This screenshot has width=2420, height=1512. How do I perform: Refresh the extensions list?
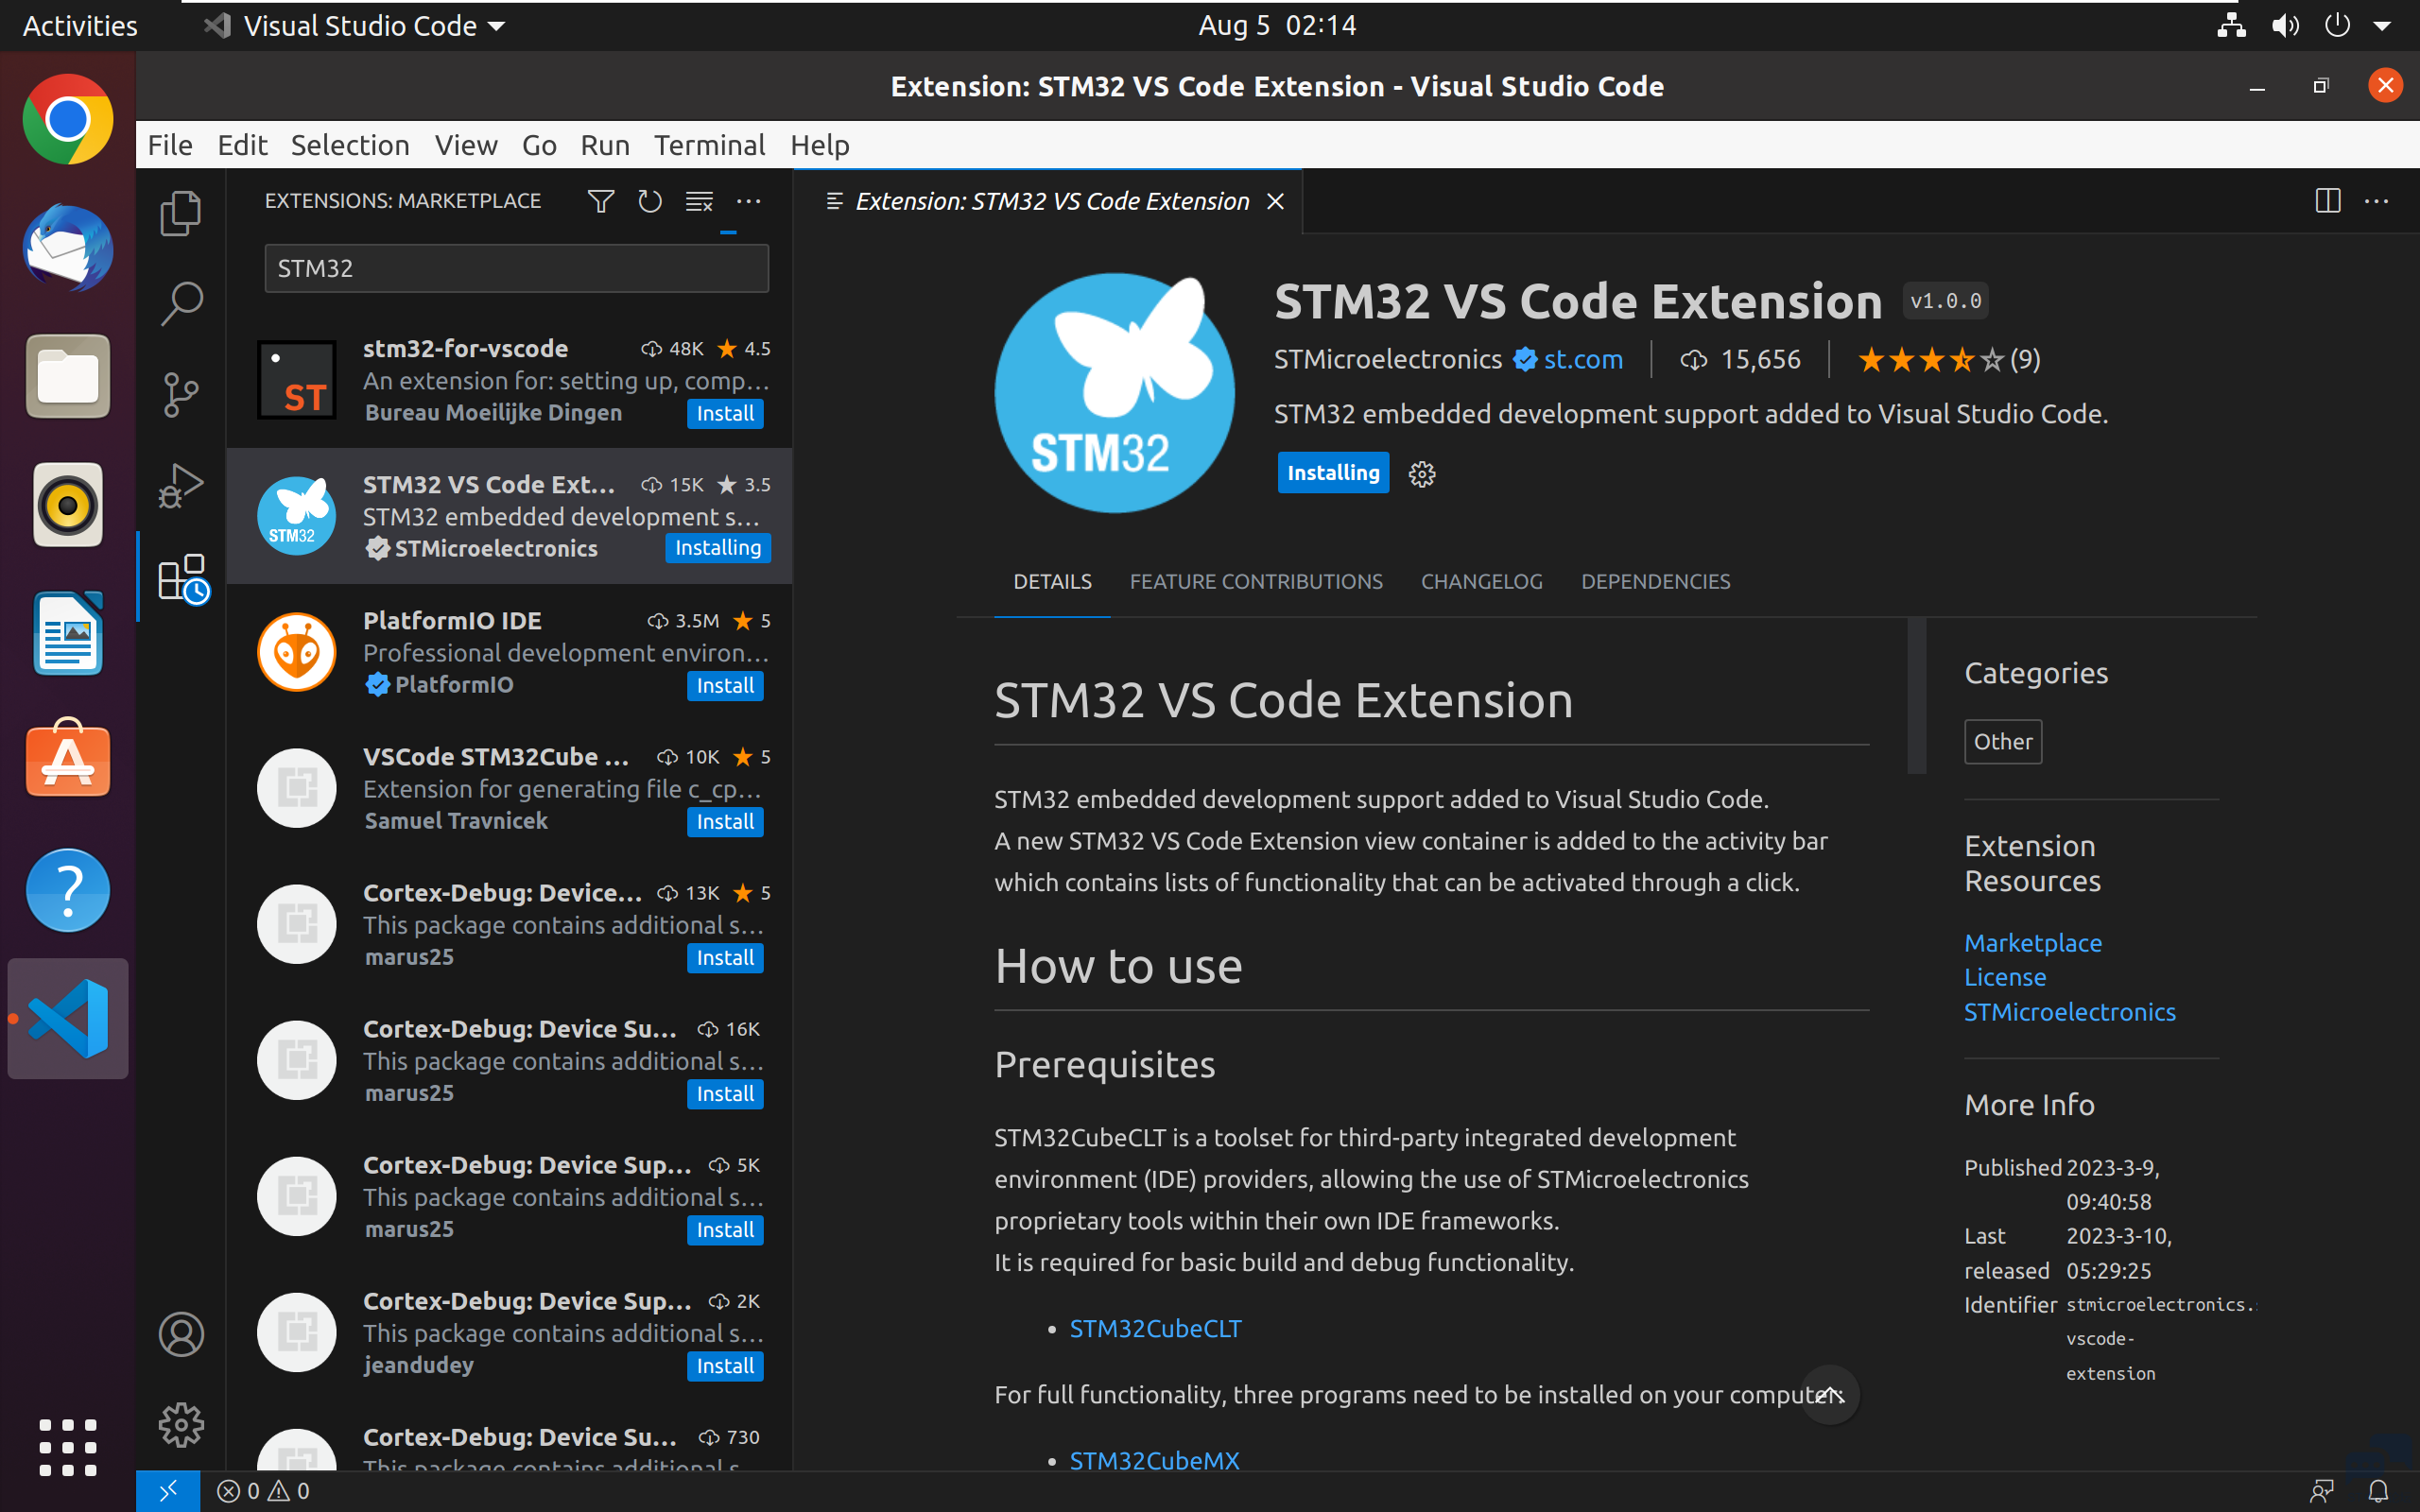point(650,201)
